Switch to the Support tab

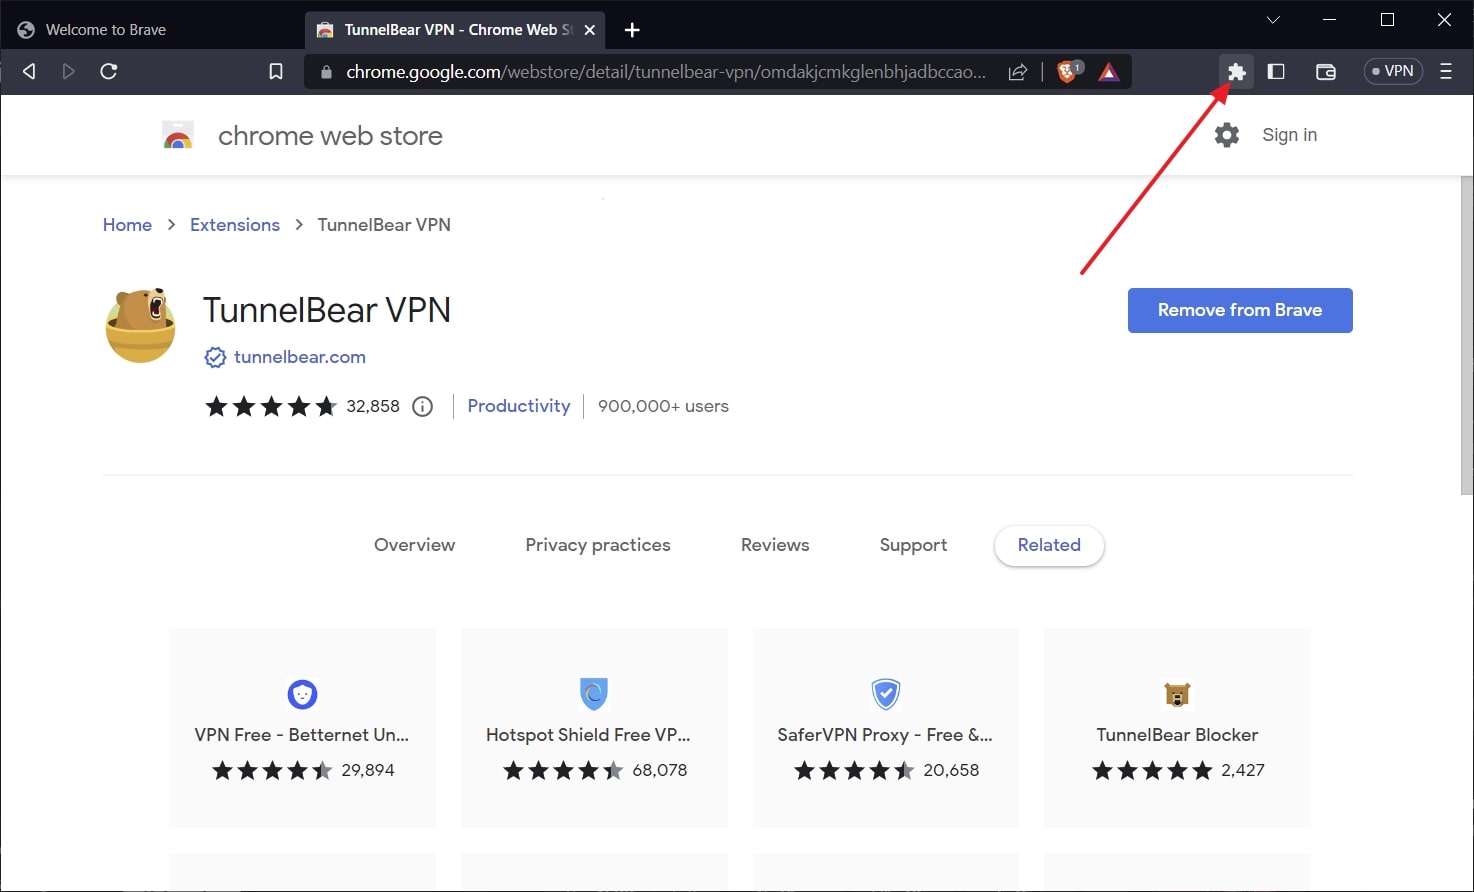point(913,545)
